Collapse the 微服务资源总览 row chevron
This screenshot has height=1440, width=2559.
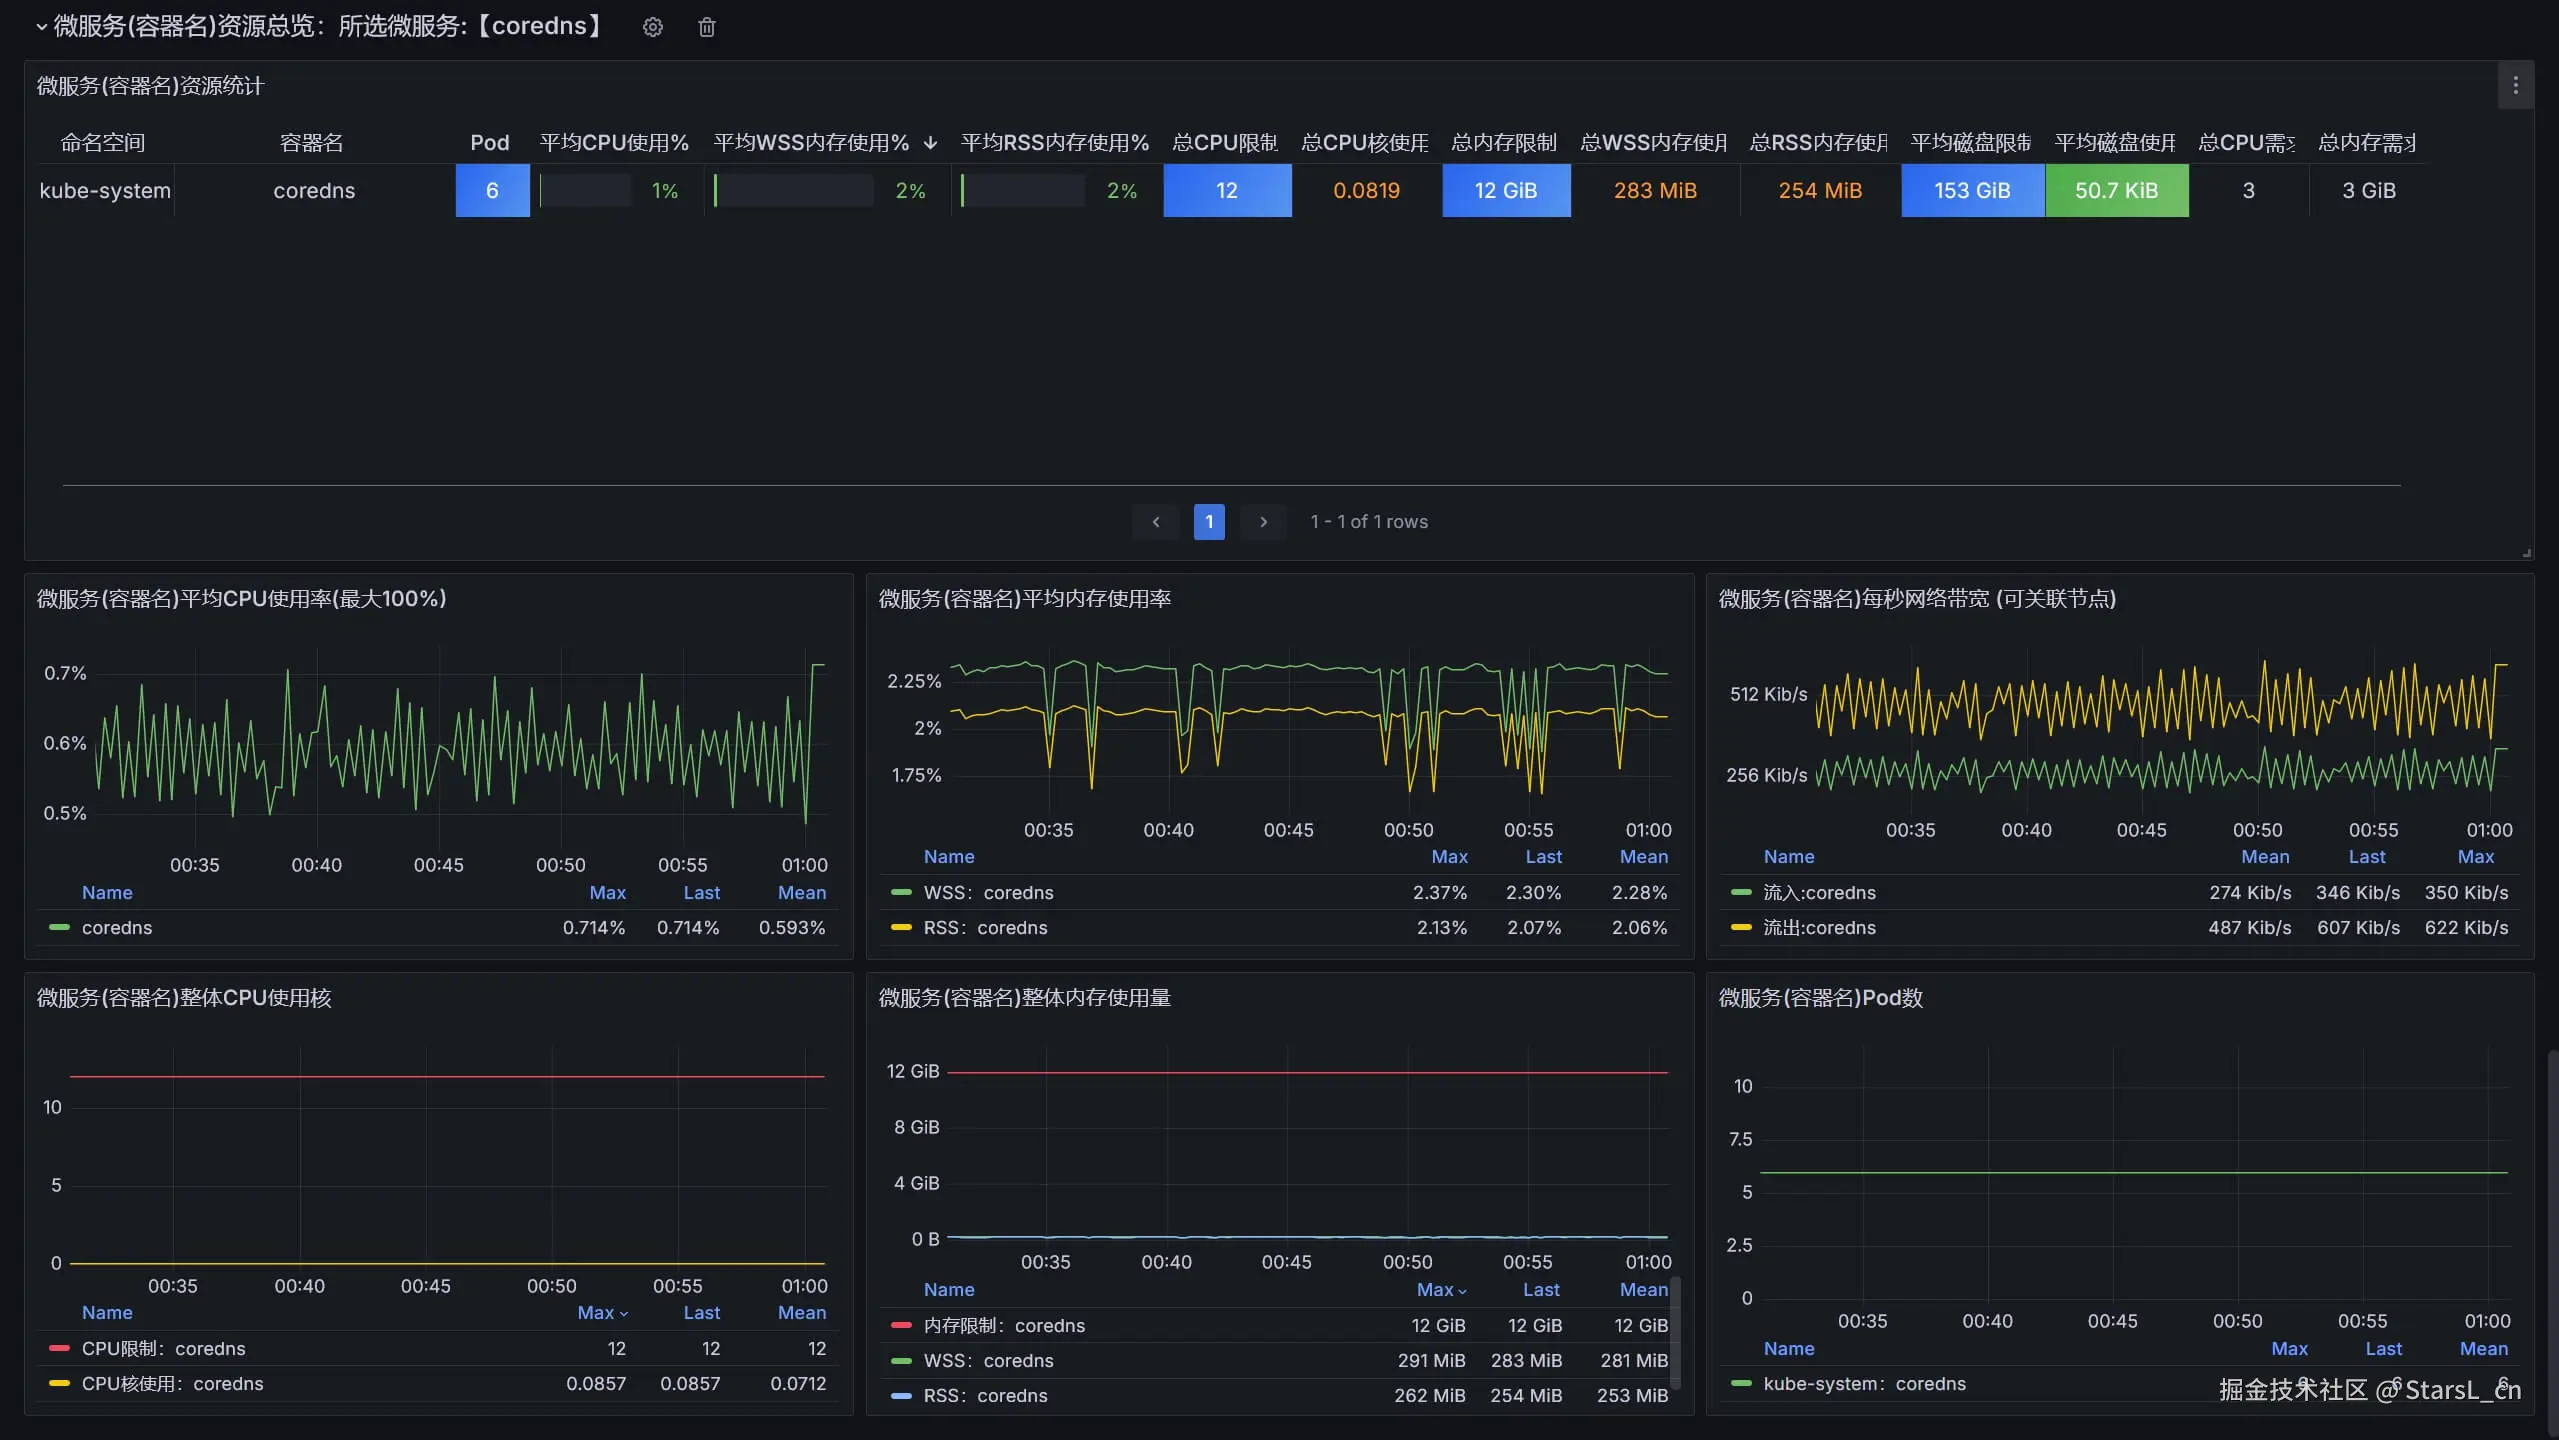(41, 27)
